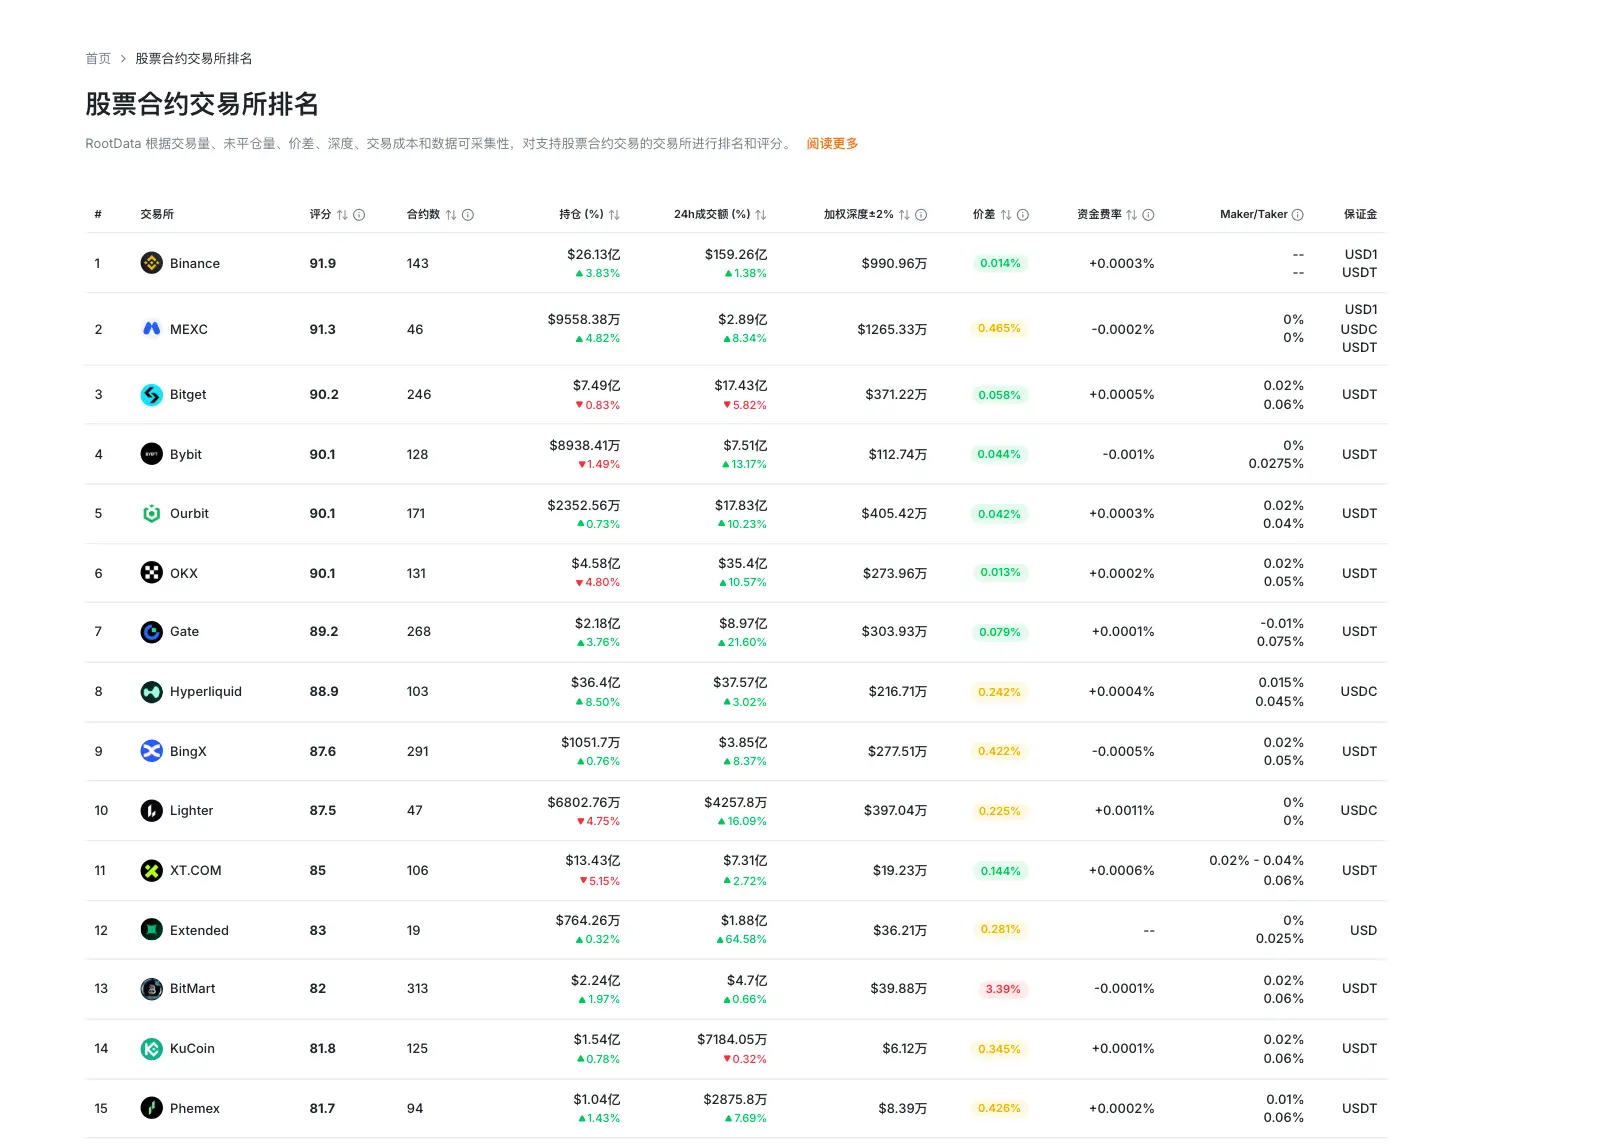Click the Hyperliquid exchange logo
The image size is (1606, 1146).
coord(151,692)
